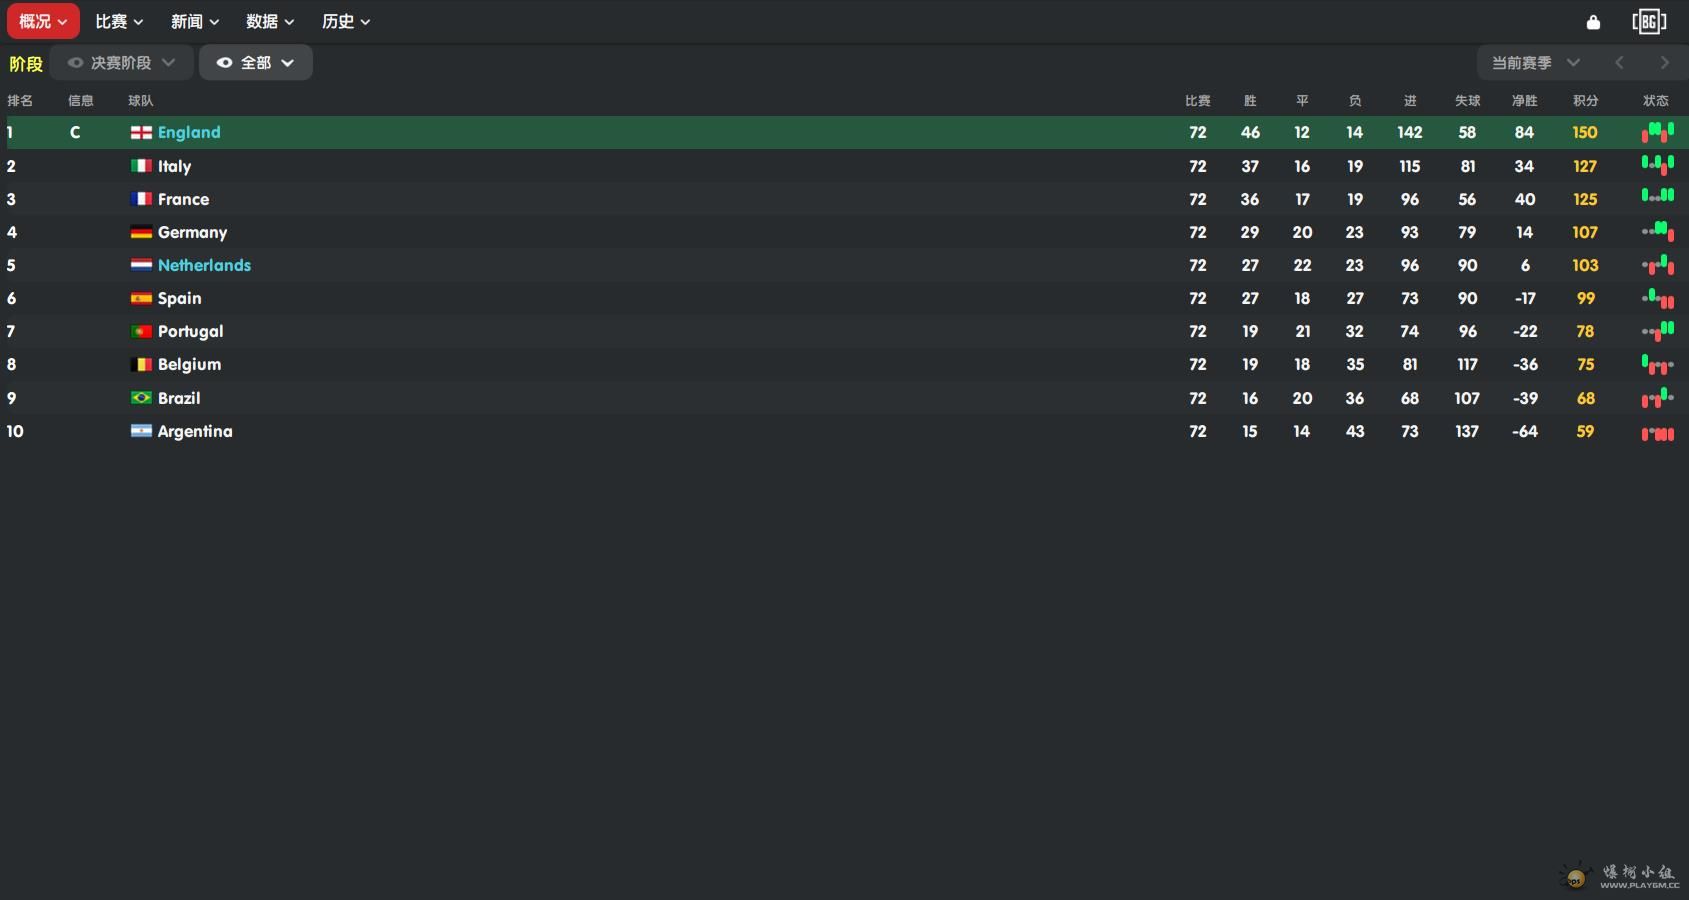The height and width of the screenshot is (900, 1689).
Task: Click Argentina's red form indicator
Action: coord(1657,432)
